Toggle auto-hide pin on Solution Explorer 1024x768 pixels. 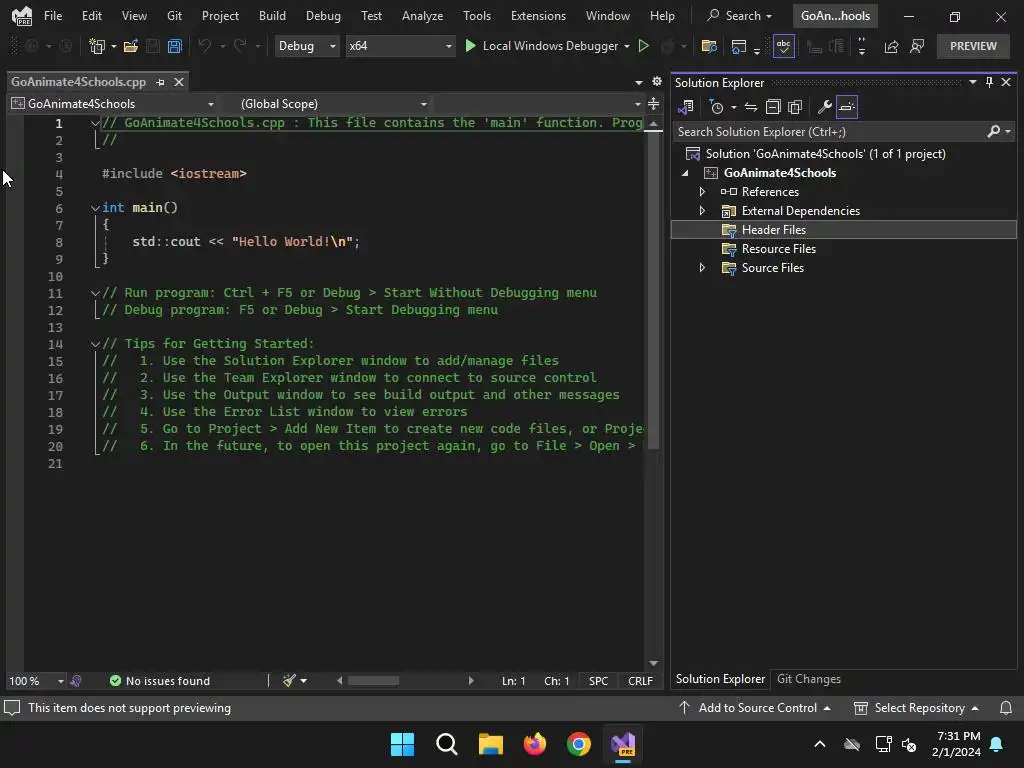coord(989,82)
